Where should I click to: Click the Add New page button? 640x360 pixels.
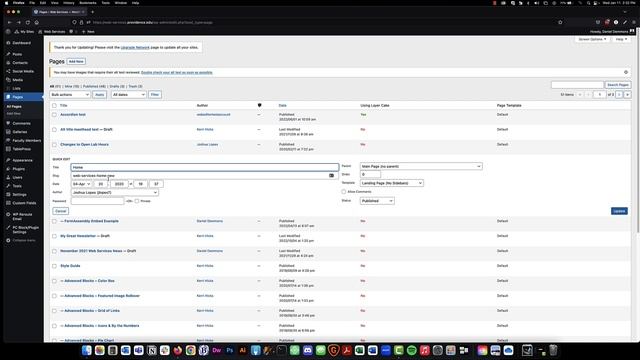coord(76,62)
